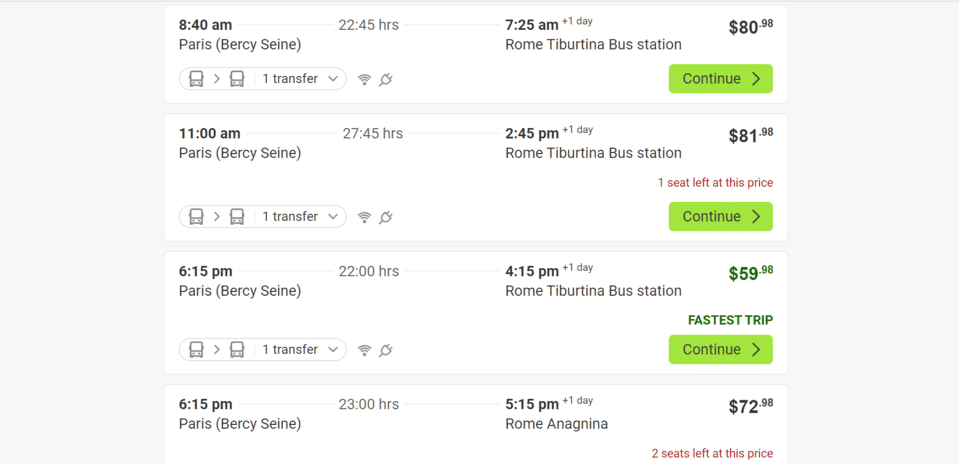Click the '2 seats left at this price' notice
959x464 pixels.
712,453
